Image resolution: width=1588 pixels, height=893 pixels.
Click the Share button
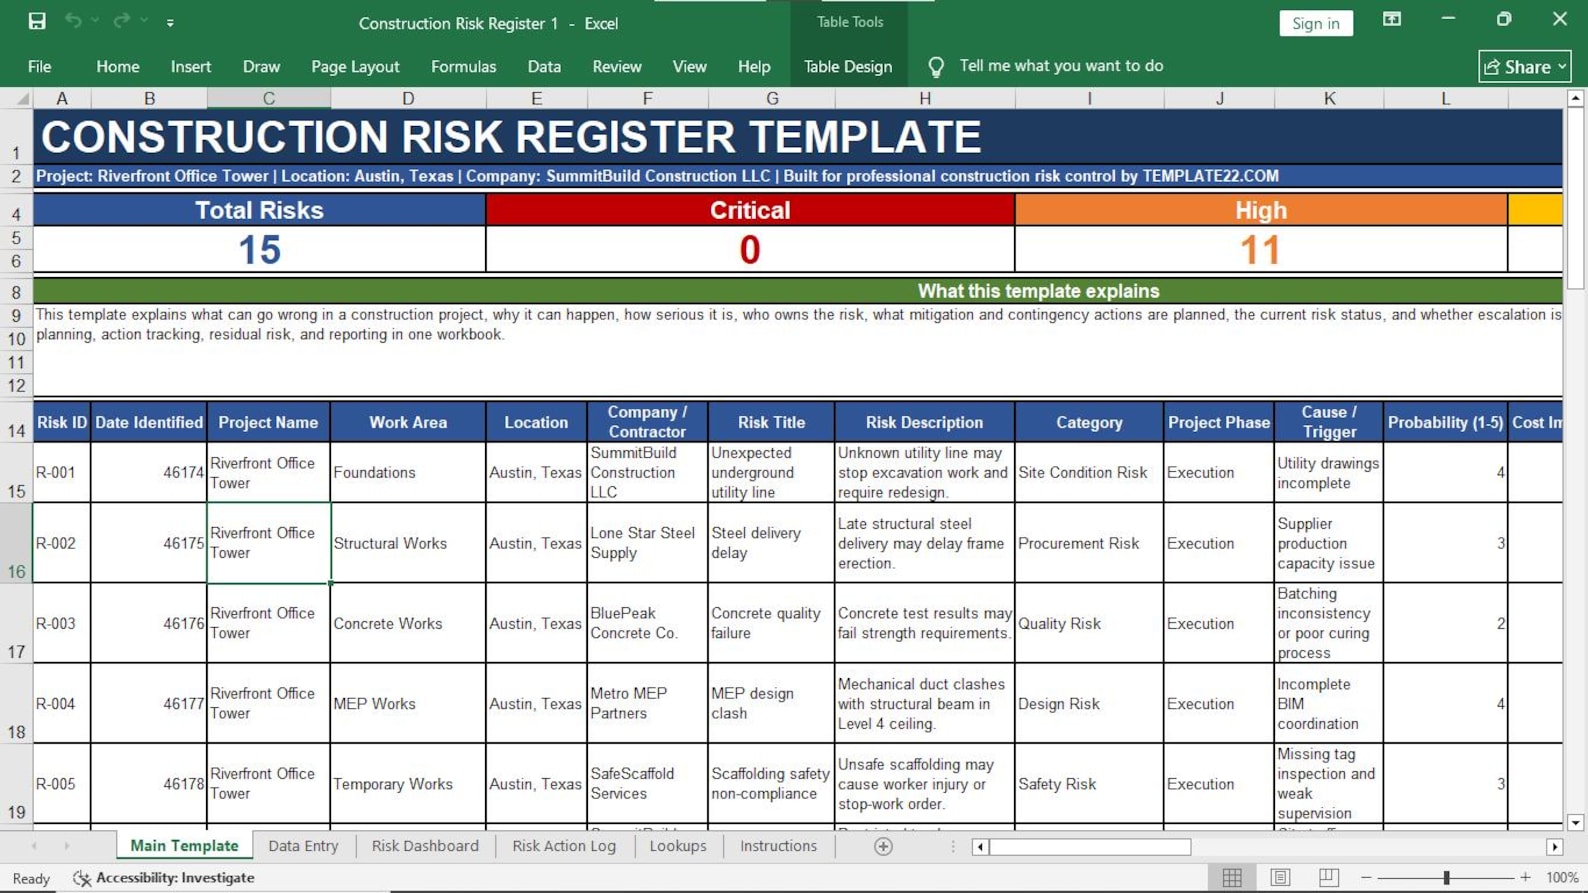pyautogui.click(x=1524, y=66)
